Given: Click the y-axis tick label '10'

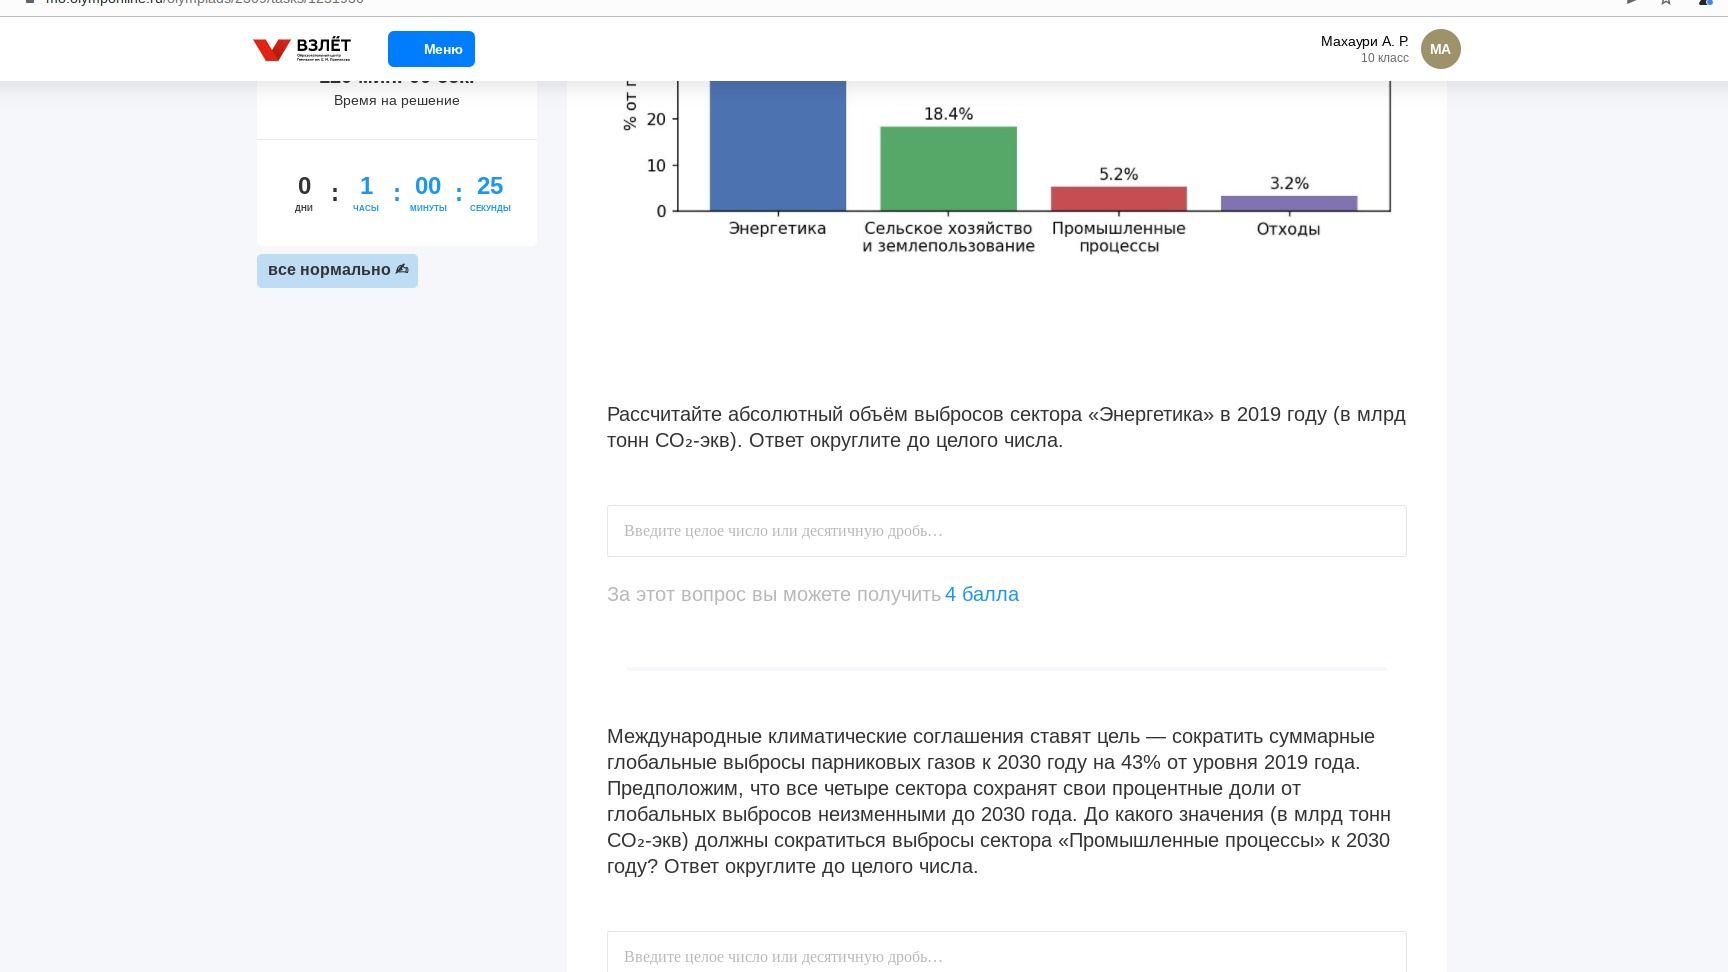Looking at the screenshot, I should click(x=656, y=165).
